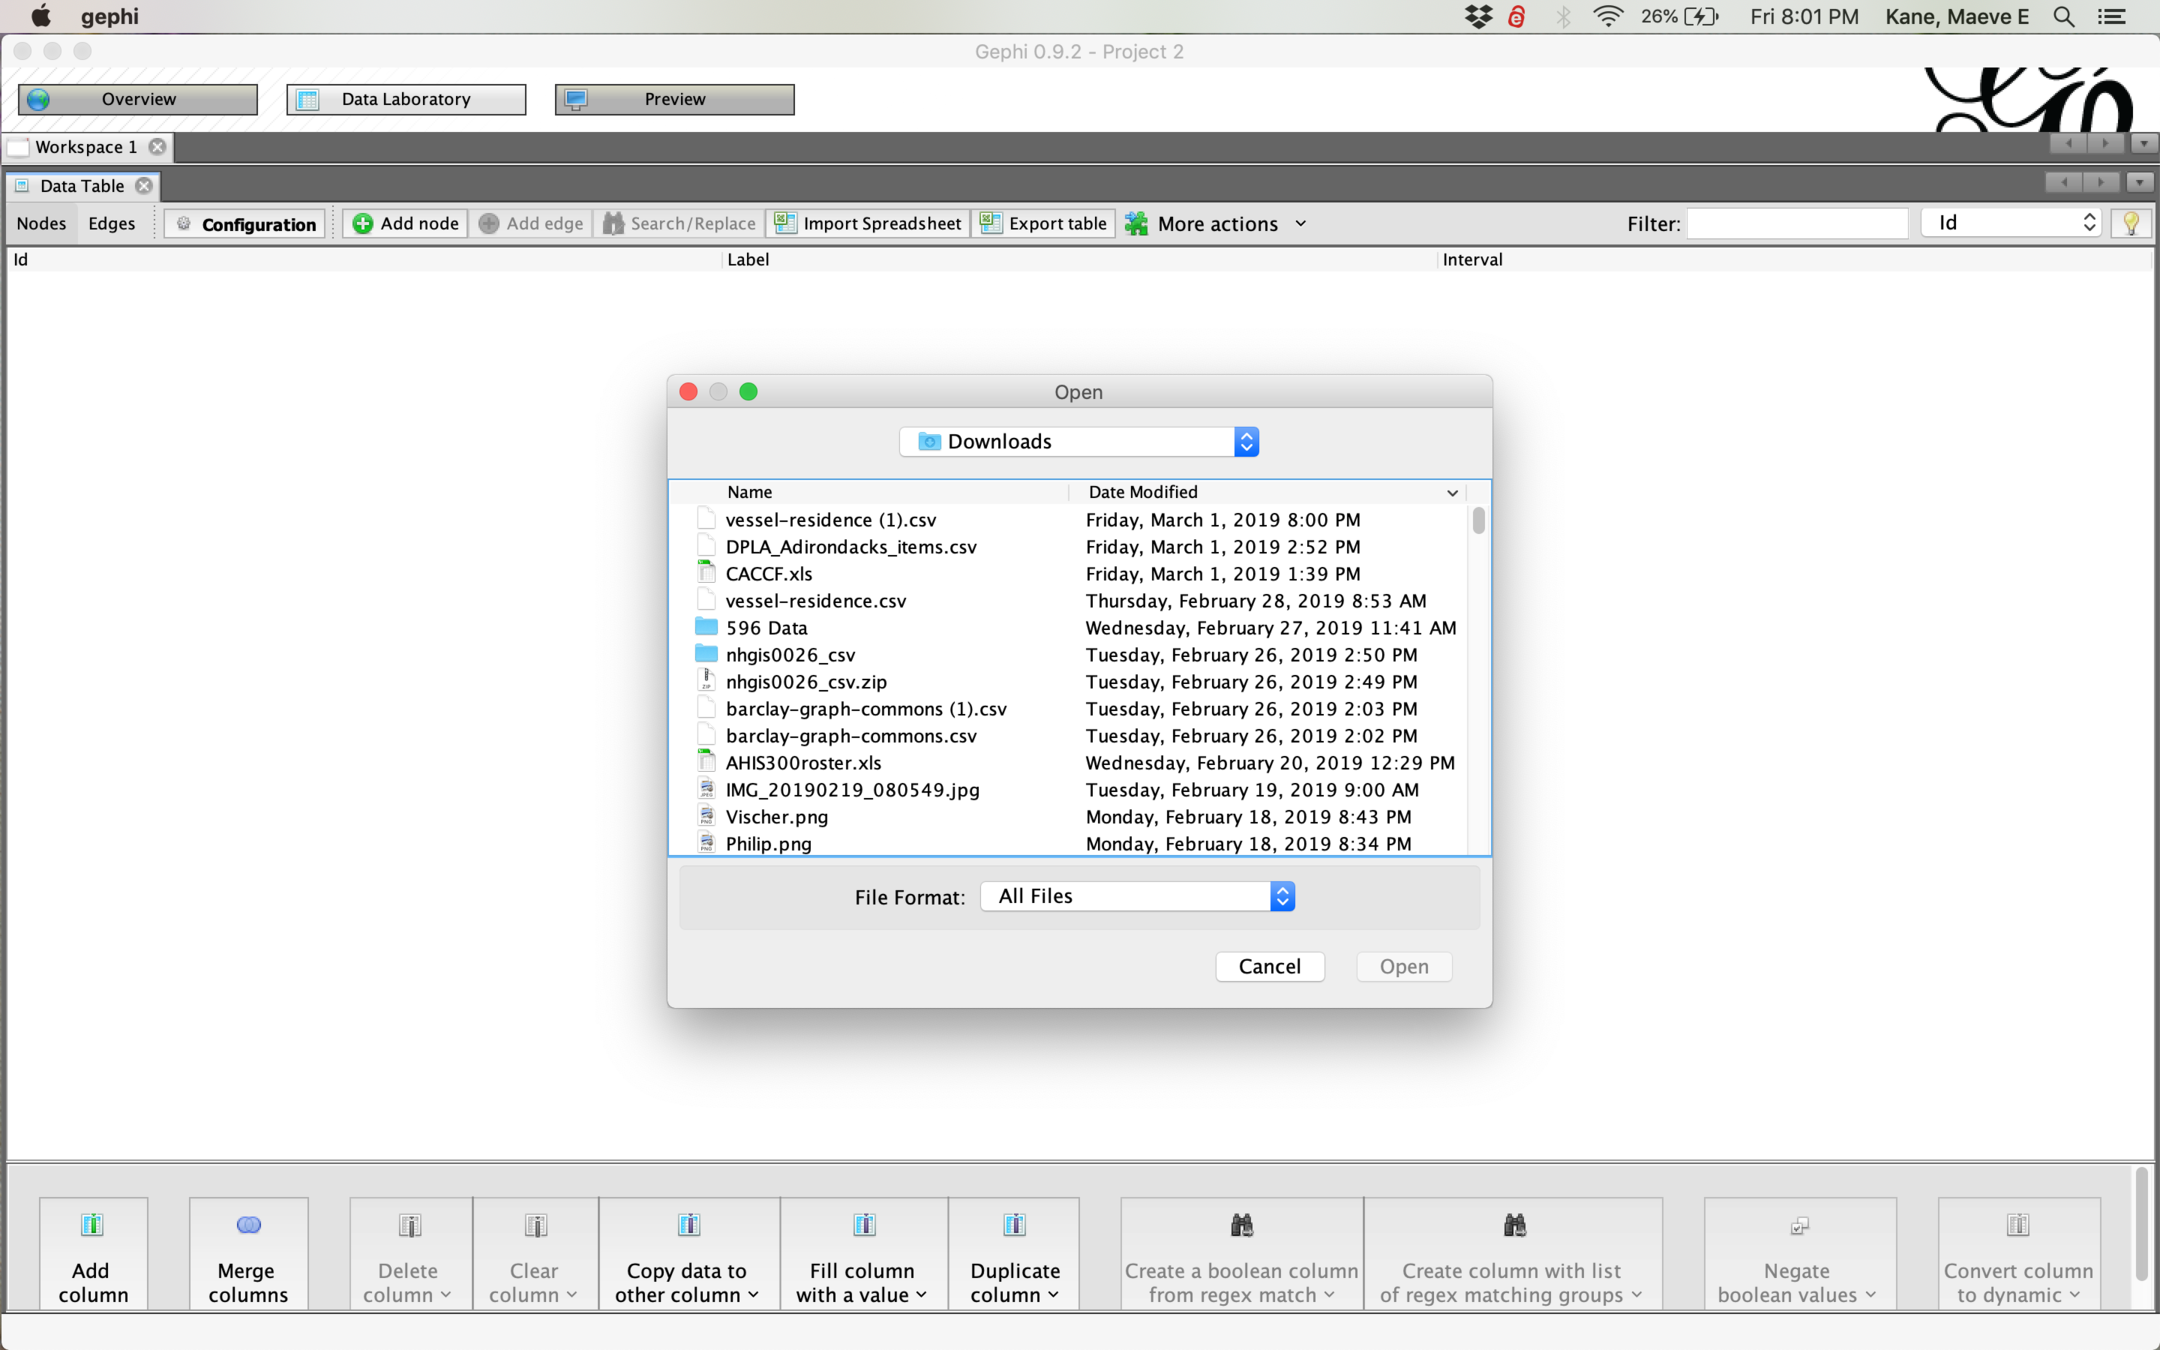
Task: Switch to the Edges table toggle
Action: 111,224
